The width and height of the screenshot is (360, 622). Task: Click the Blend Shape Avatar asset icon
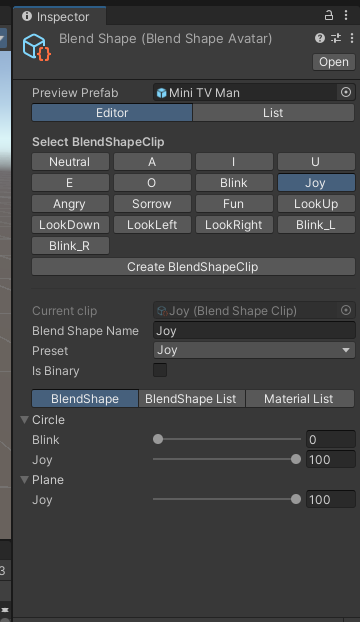tap(36, 47)
